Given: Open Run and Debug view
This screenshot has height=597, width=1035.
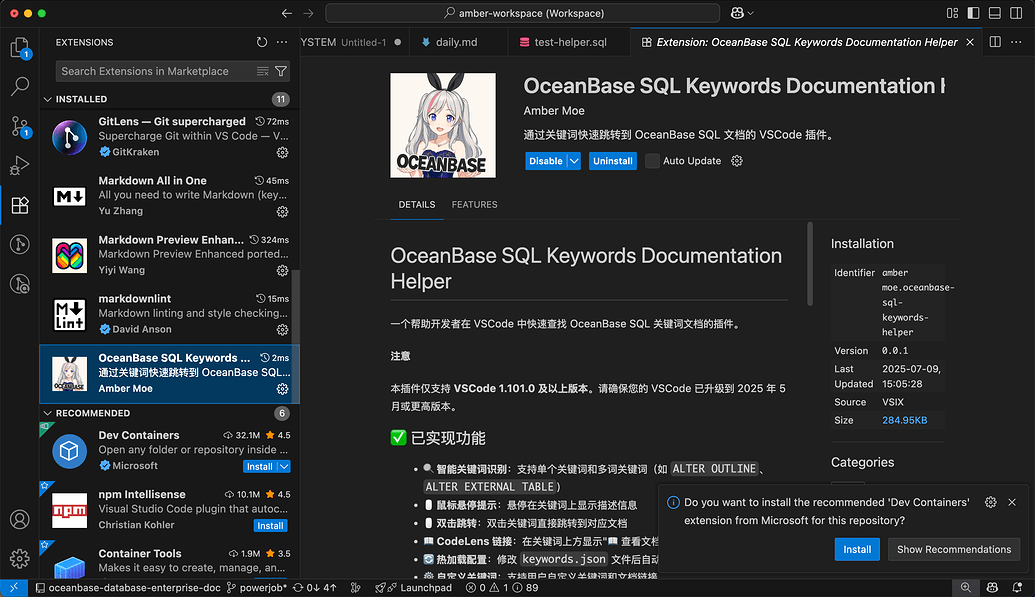Looking at the screenshot, I should pyautogui.click(x=19, y=166).
